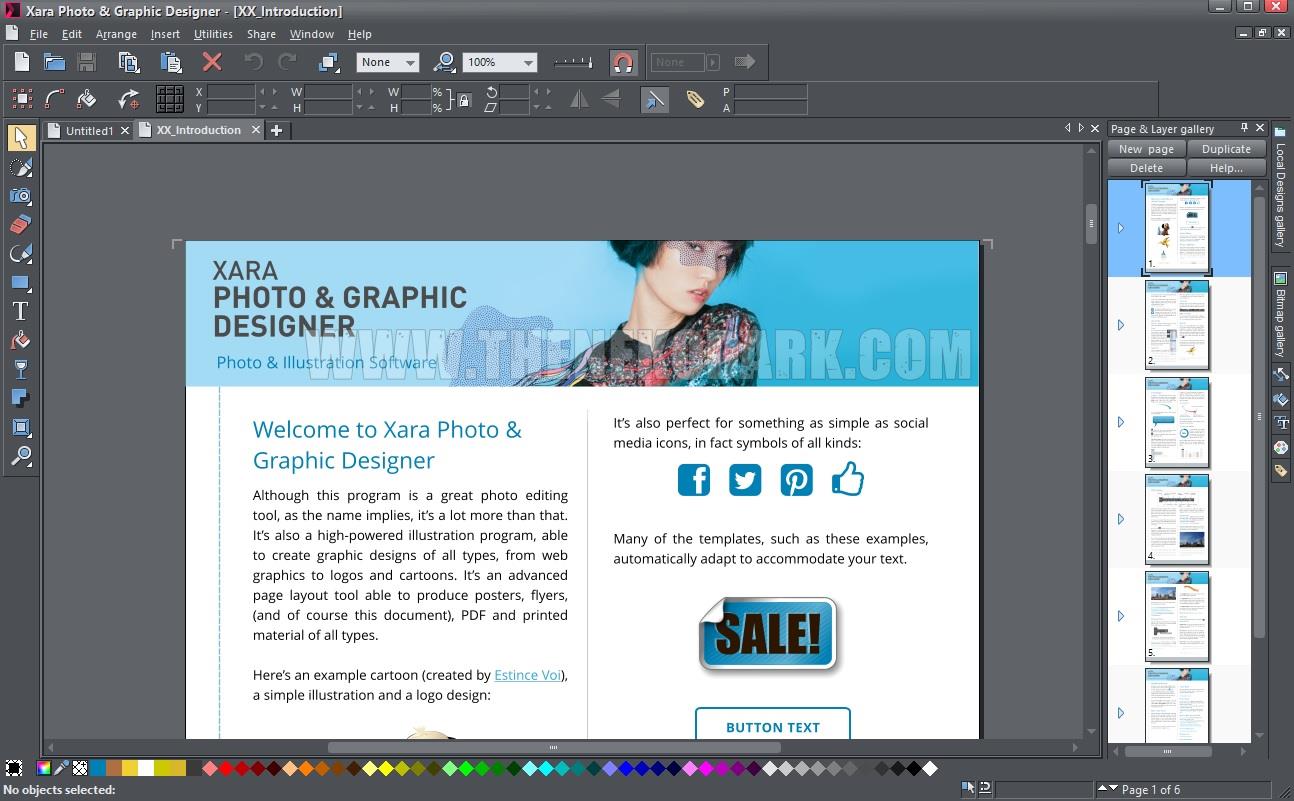Image resolution: width=1294 pixels, height=801 pixels.
Task: Click the Copy icon in the top toolbar
Action: coord(129,62)
